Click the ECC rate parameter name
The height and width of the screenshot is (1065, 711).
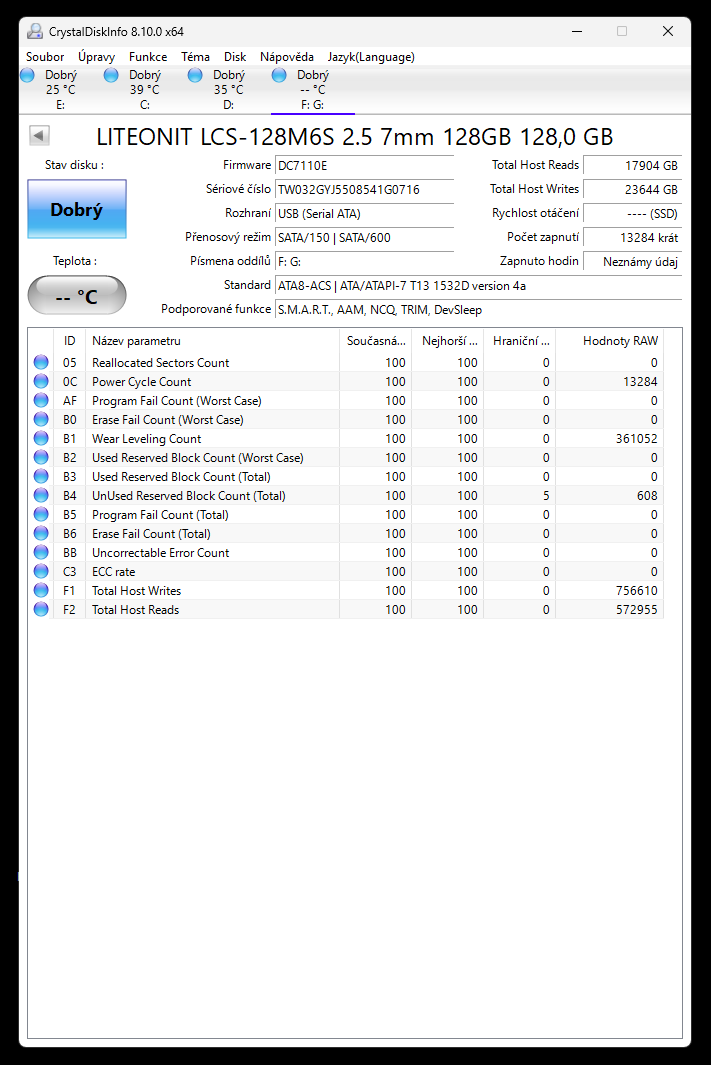tap(113, 572)
